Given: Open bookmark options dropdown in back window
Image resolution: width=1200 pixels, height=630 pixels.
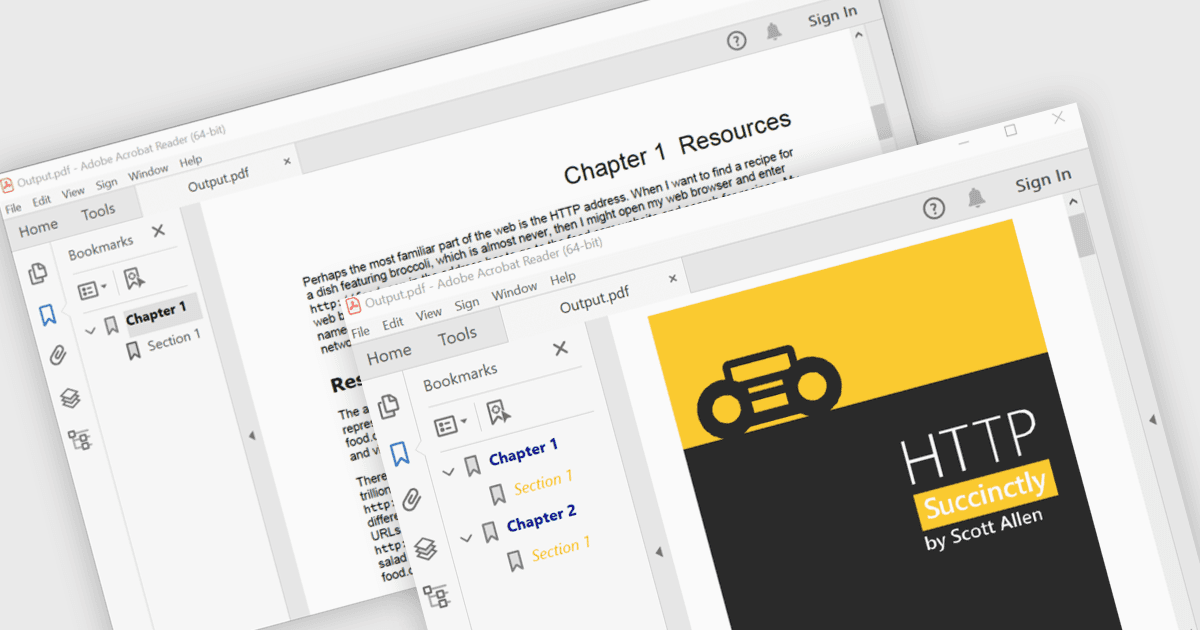Looking at the screenshot, I should [x=93, y=290].
